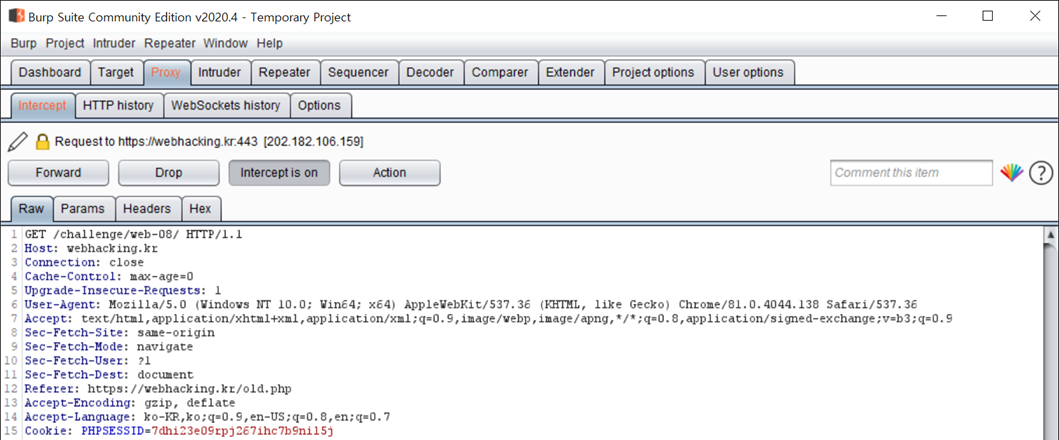Switch to the Extender tab
Viewport: 1059px width, 440px height.
(x=570, y=72)
